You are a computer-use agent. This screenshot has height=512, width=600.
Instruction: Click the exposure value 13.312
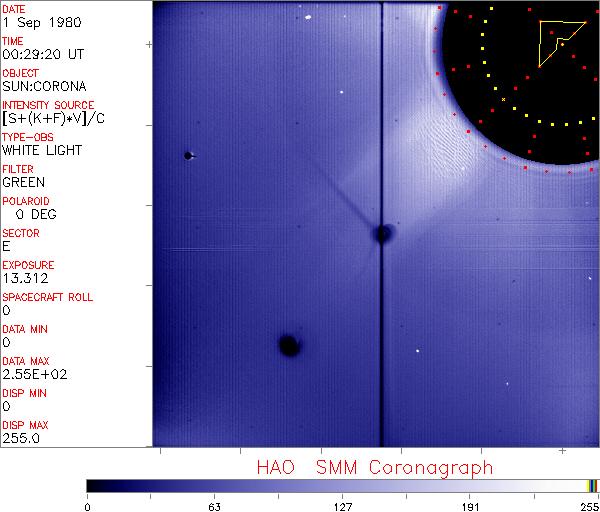pos(26,279)
